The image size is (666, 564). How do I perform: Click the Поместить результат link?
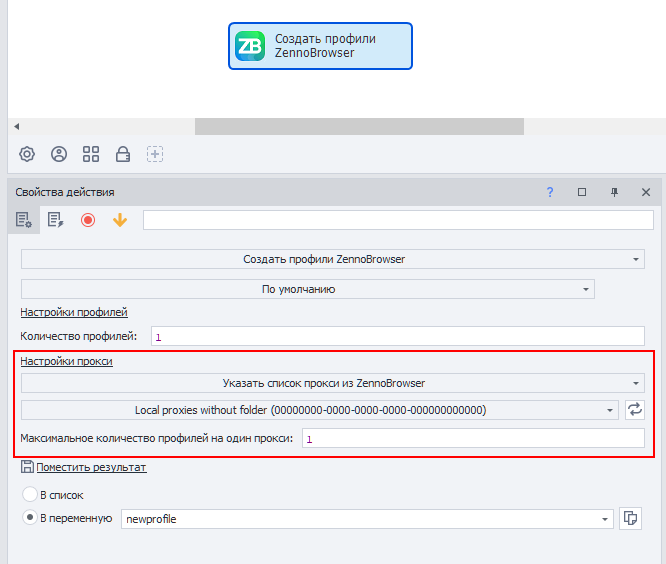pyautogui.click(x=91, y=467)
